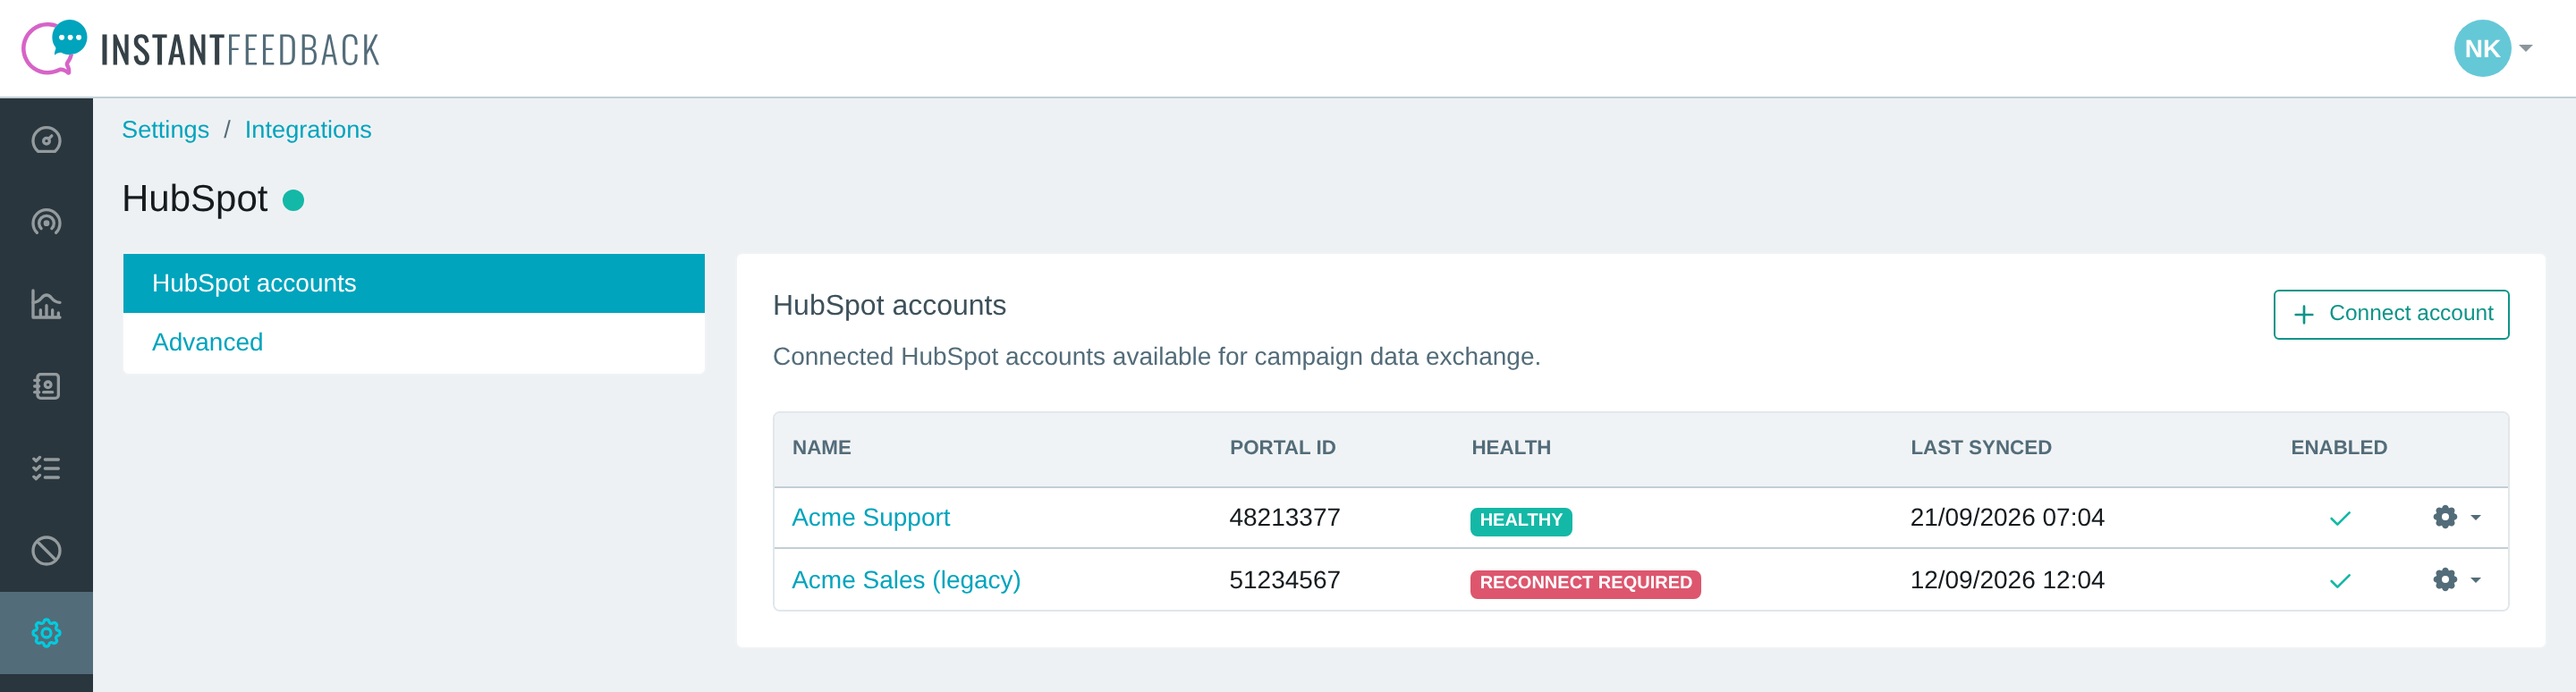This screenshot has width=2576, height=692.
Task: Open the Acme Support account link
Action: [x=870, y=517]
